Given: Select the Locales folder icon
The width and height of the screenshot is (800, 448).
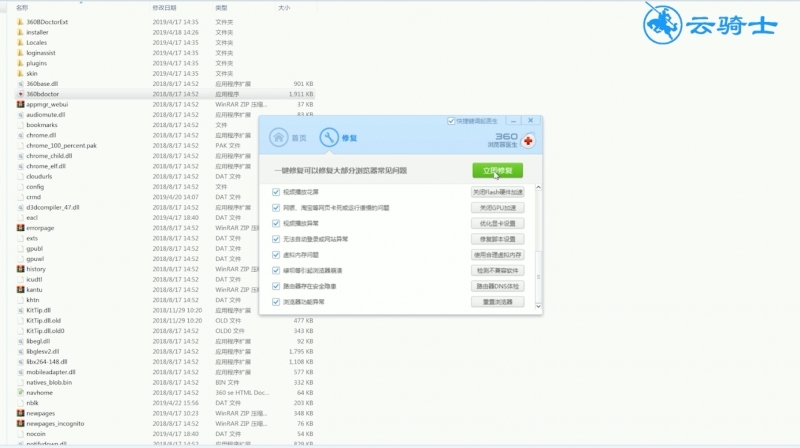Looking at the screenshot, I should click(20, 42).
